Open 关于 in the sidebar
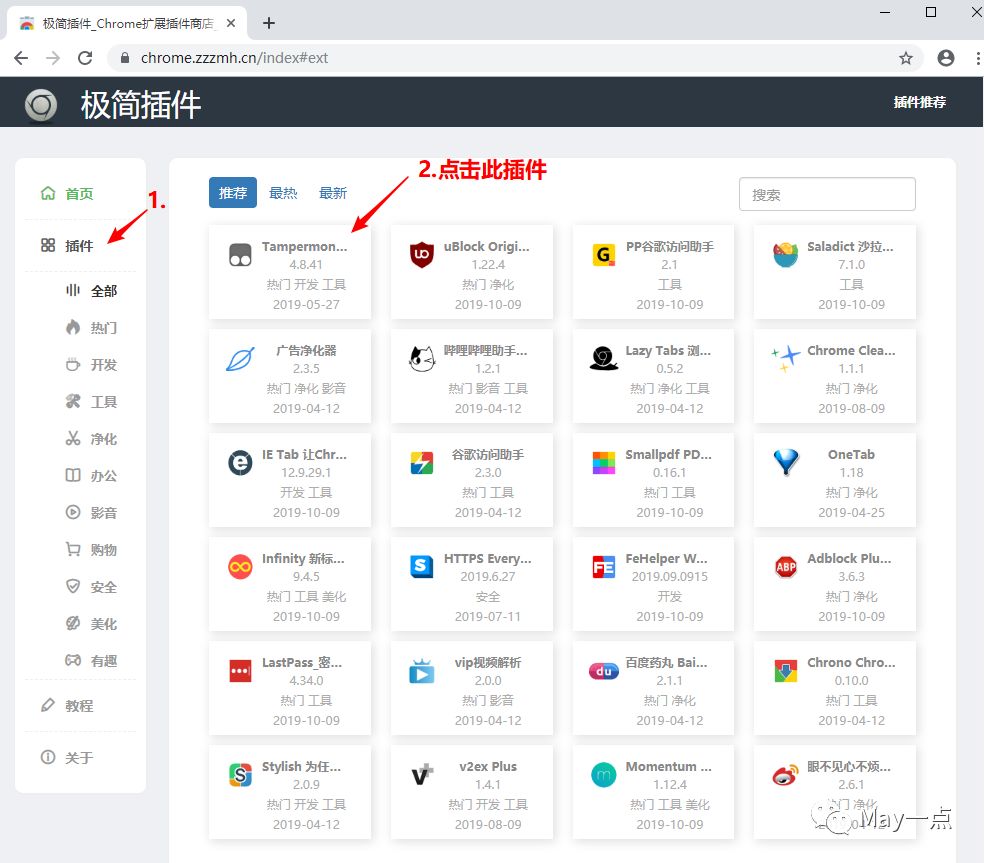Screen dimensions: 984x863 point(80,758)
